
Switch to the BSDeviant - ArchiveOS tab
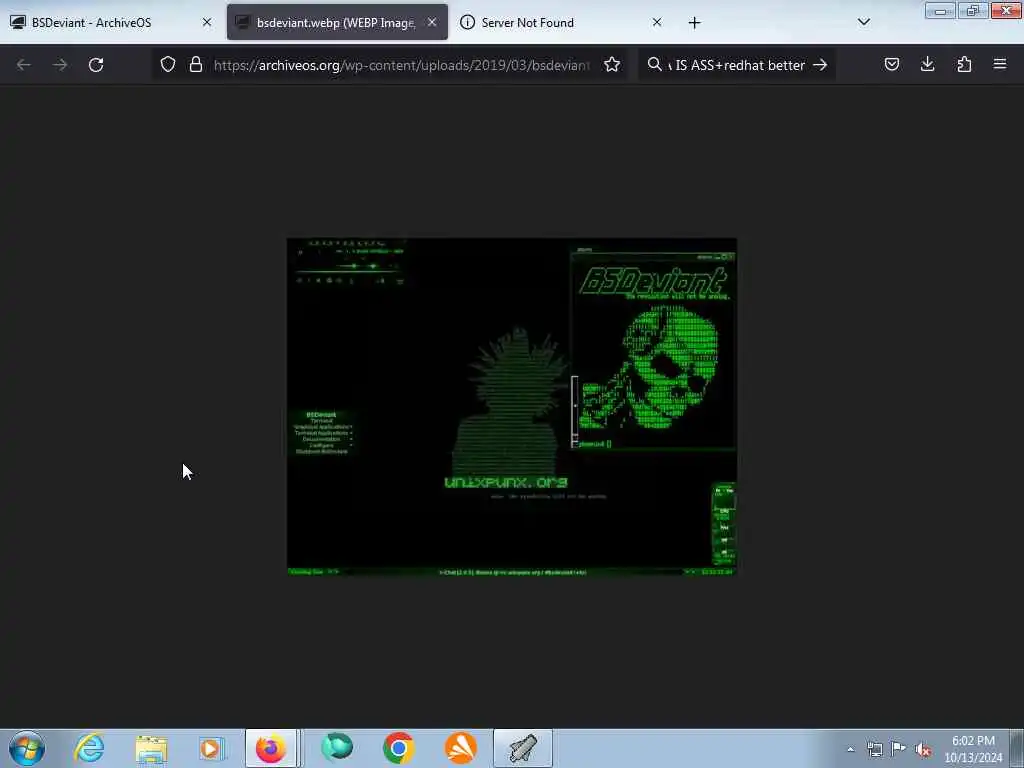[110, 22]
